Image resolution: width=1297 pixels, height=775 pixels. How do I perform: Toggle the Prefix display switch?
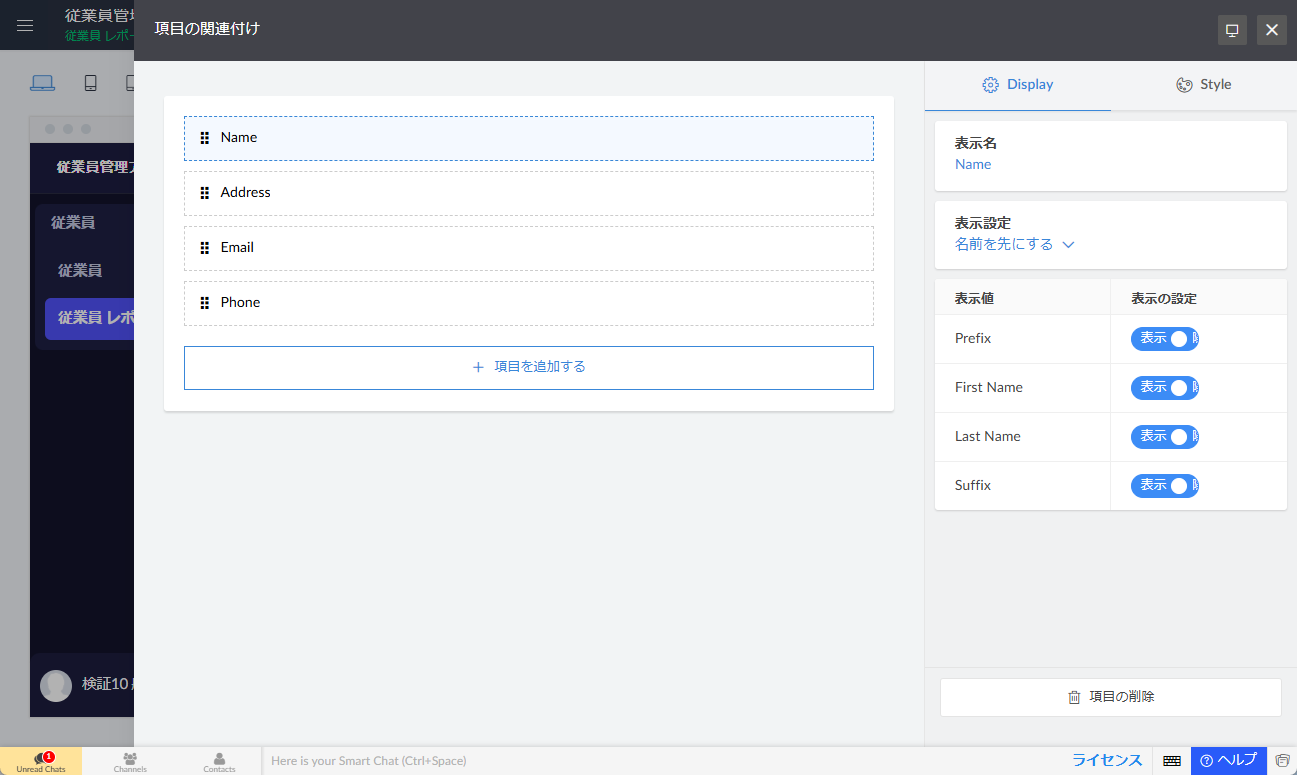point(1164,339)
